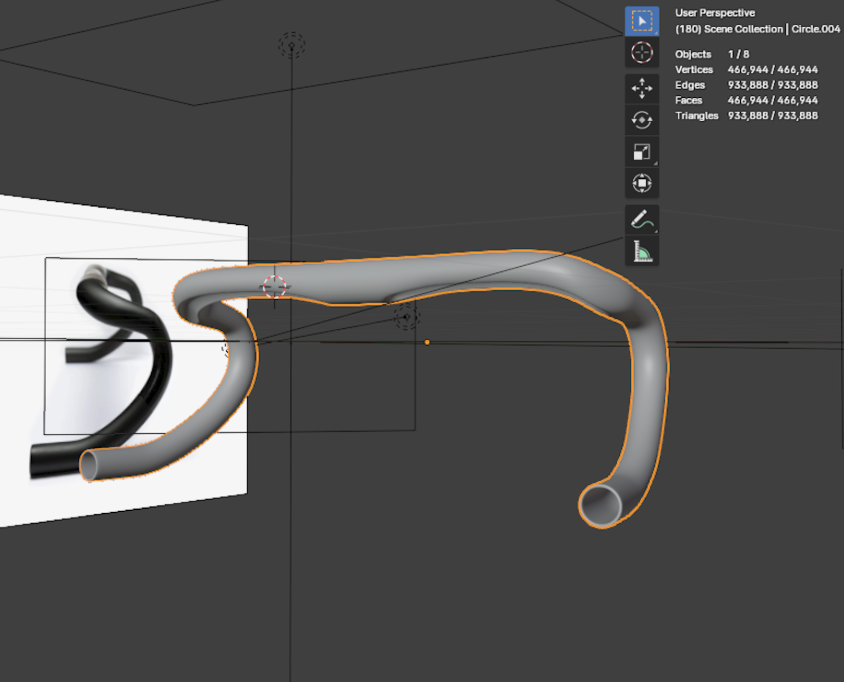The image size is (844, 682).
Task: Activate the Measure ruler tool
Action: point(641,251)
